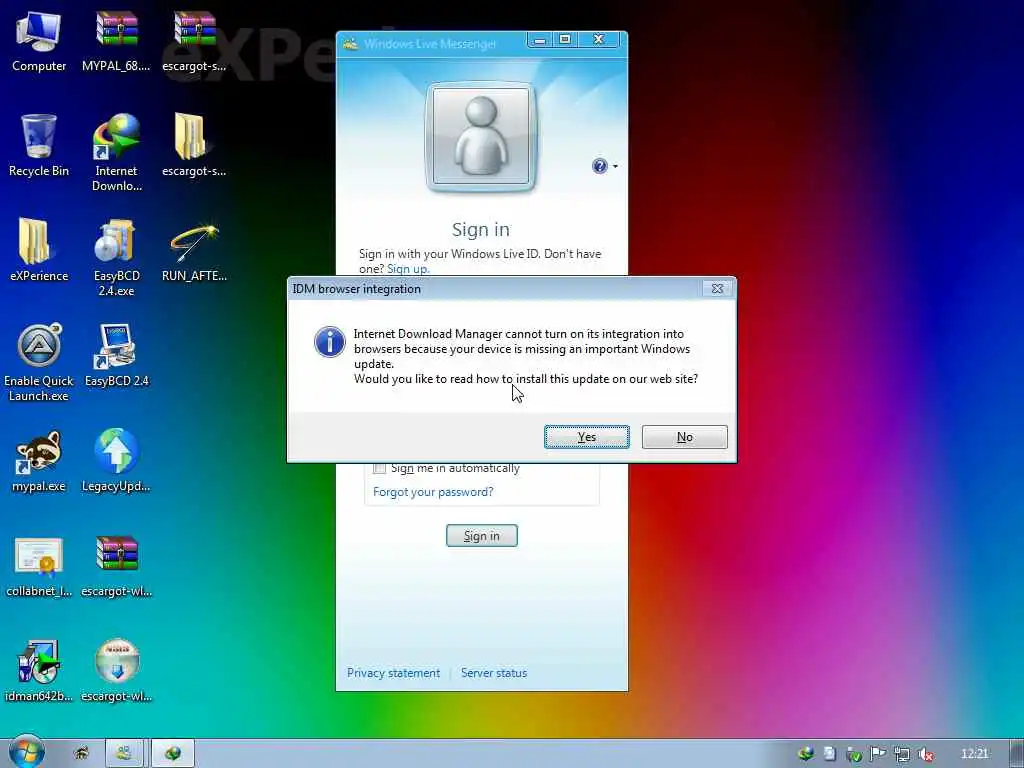The image size is (1024, 768).
Task: Select the mypal.exe raccoon icon
Action: [39, 460]
